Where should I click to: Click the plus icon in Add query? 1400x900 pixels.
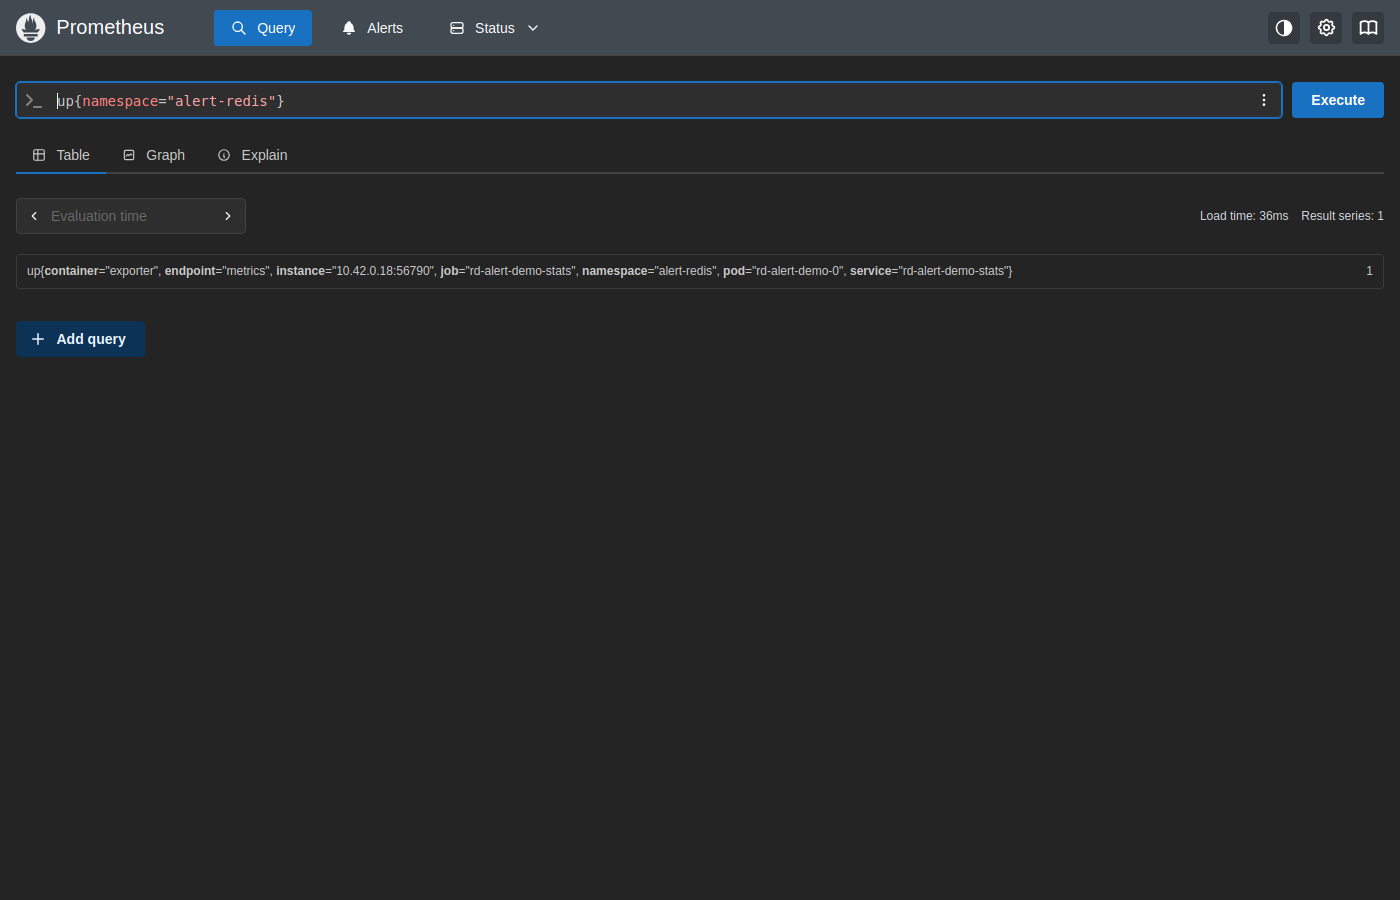[38, 339]
